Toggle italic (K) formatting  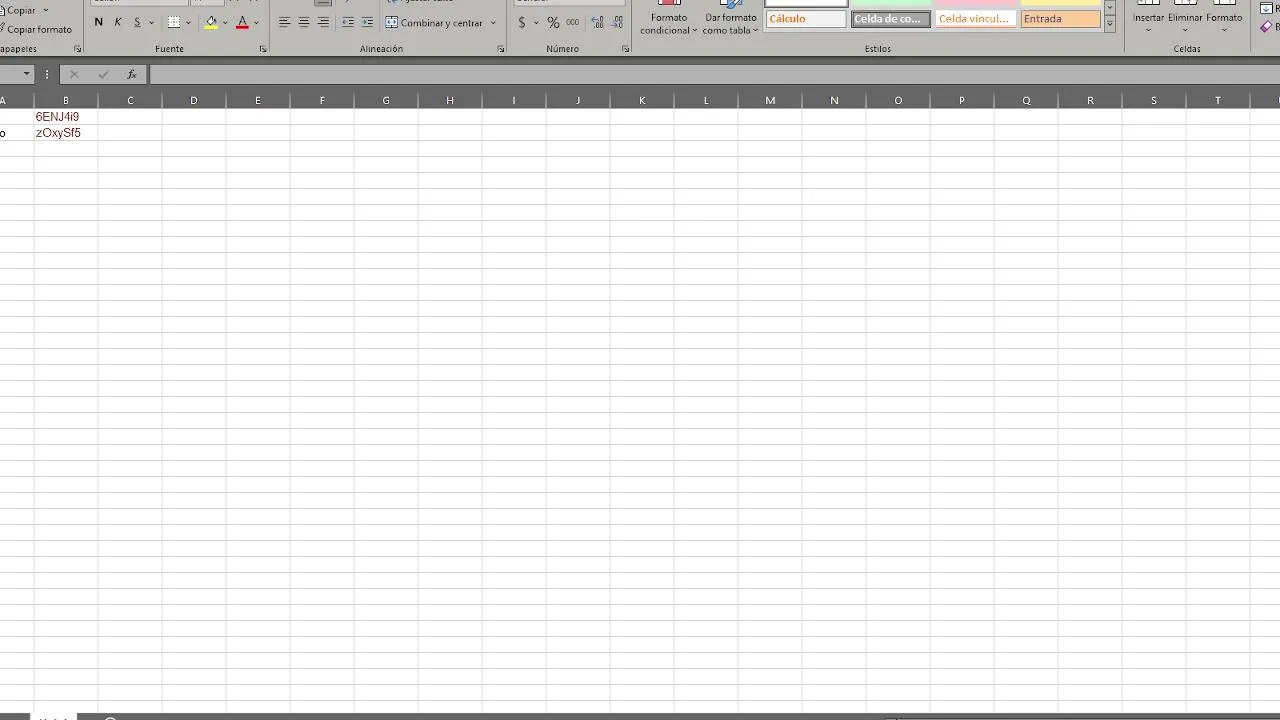pos(118,22)
